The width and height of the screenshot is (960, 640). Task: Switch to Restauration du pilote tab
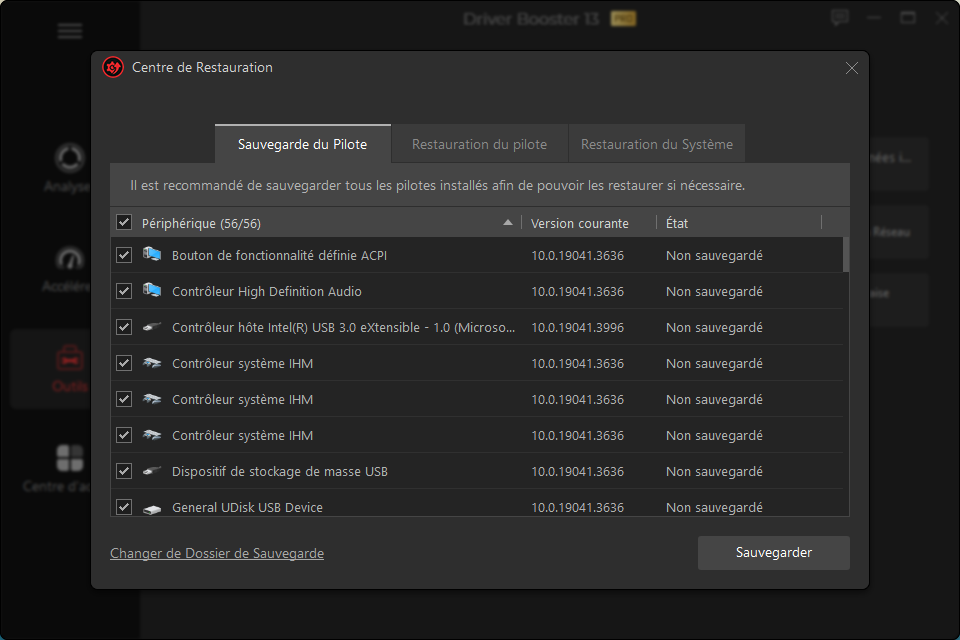pos(479,144)
